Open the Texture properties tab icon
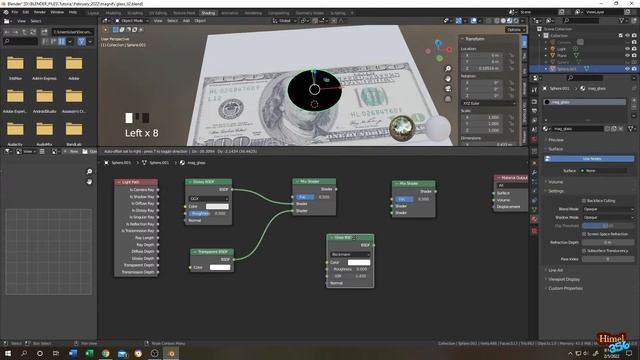The image size is (640, 360). point(534,231)
